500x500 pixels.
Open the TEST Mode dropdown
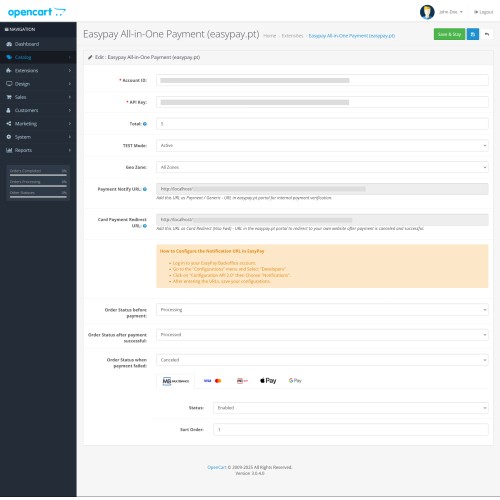coord(322,146)
